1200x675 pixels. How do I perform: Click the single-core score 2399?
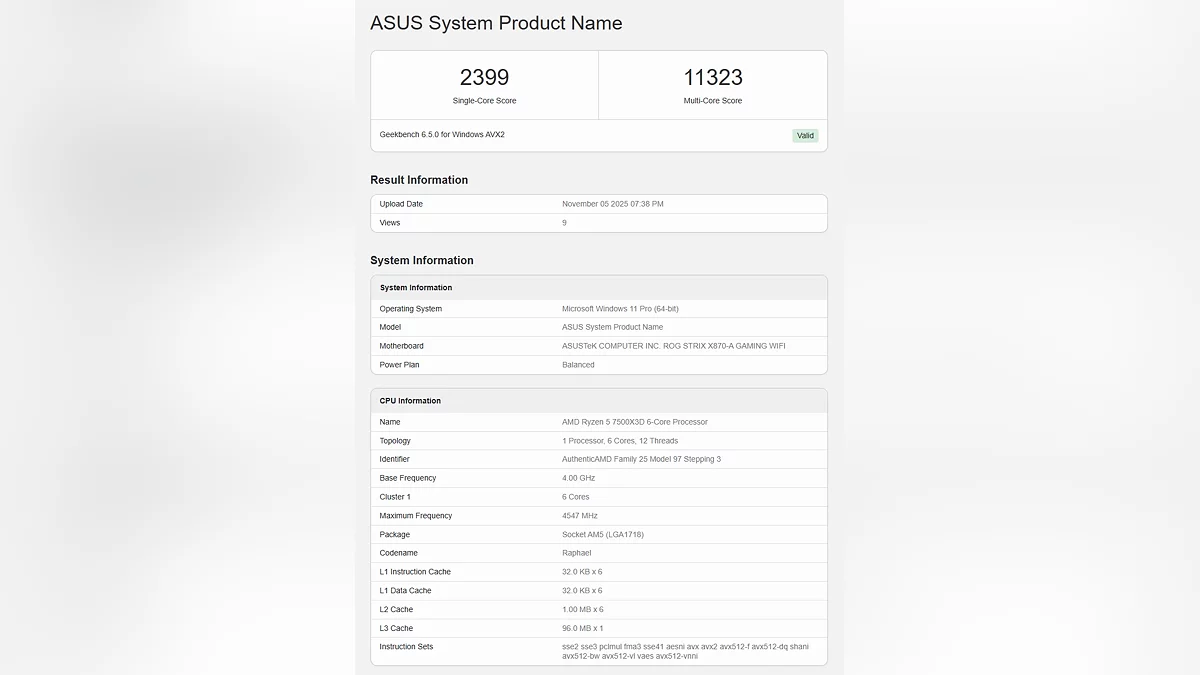coord(484,78)
